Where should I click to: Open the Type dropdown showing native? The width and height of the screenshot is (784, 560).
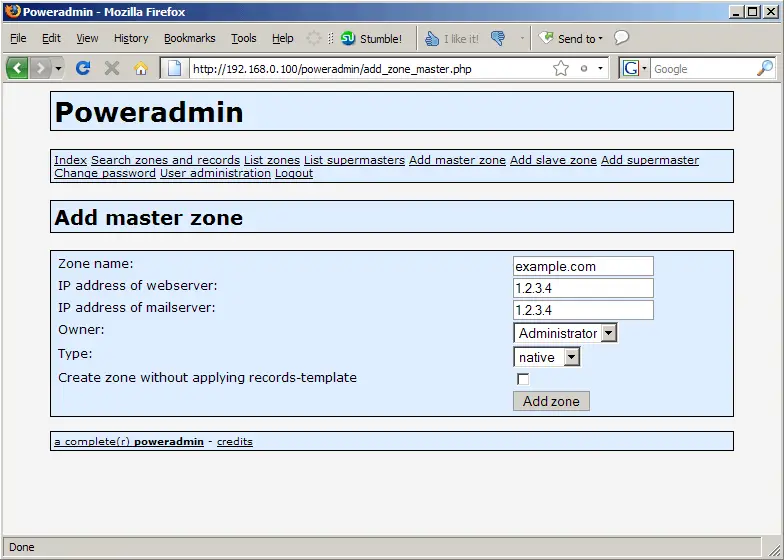click(x=547, y=357)
